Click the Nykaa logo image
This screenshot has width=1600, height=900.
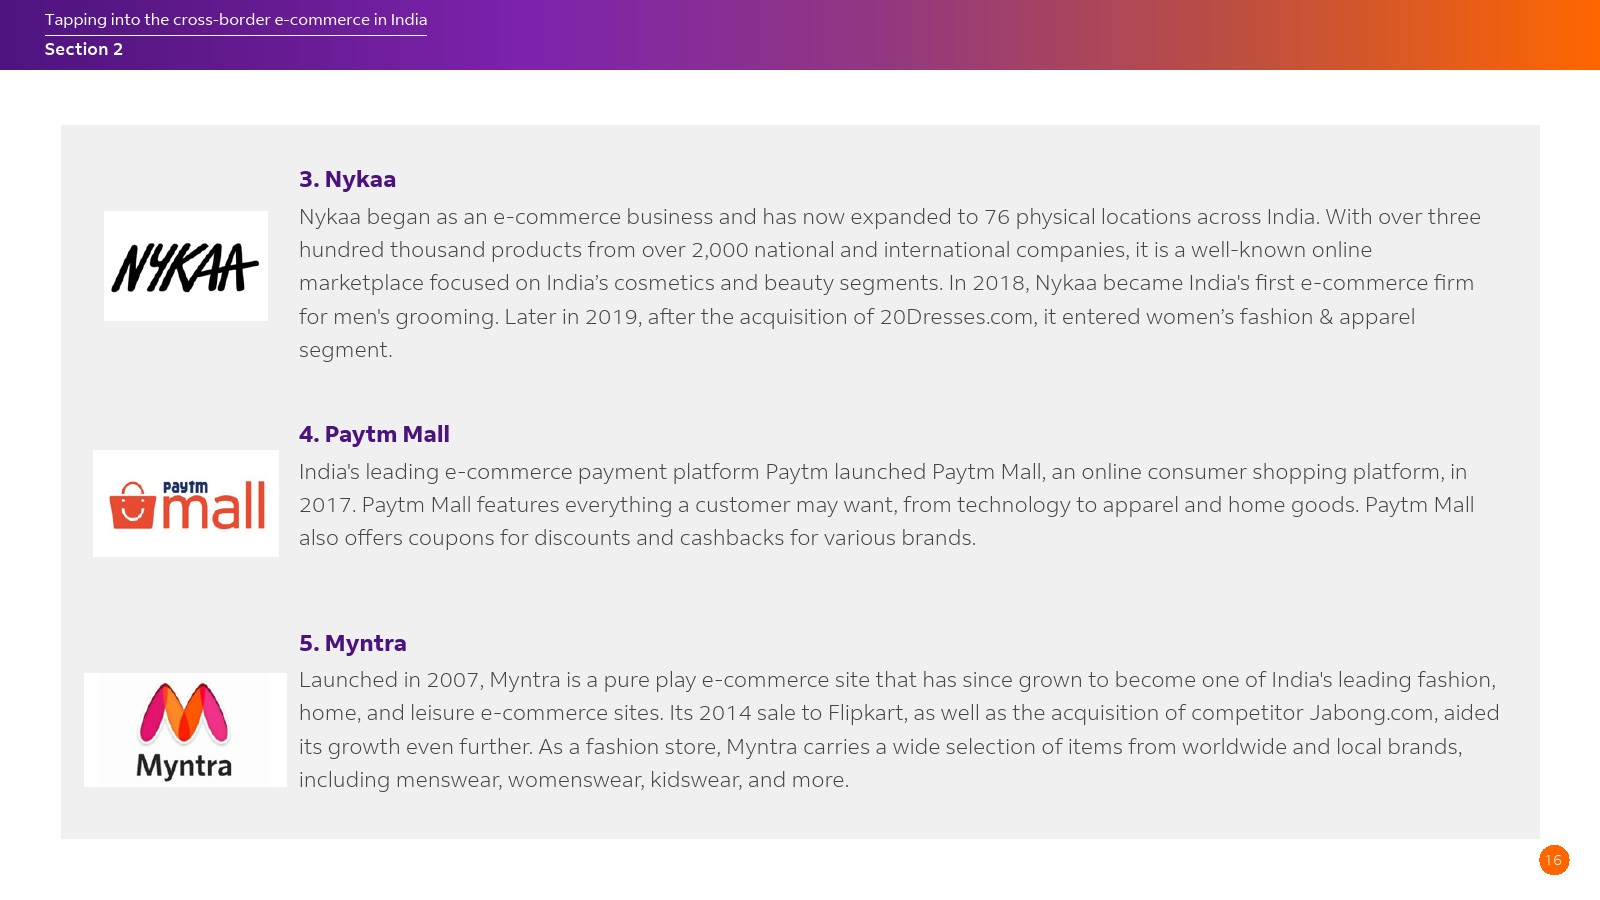186,266
